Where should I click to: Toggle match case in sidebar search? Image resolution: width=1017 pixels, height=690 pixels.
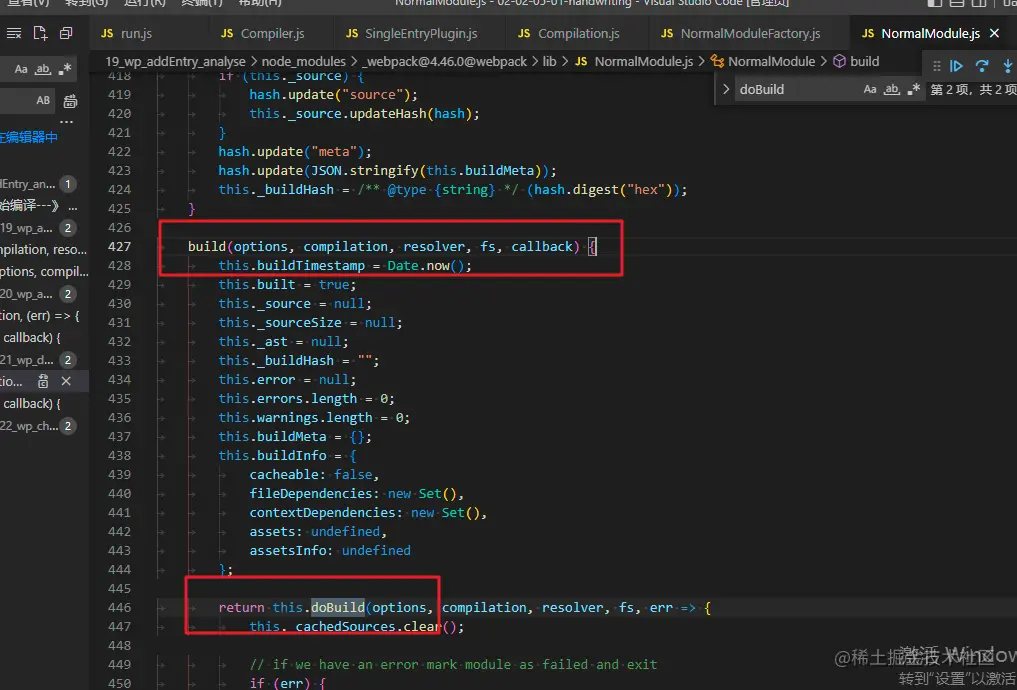21,69
